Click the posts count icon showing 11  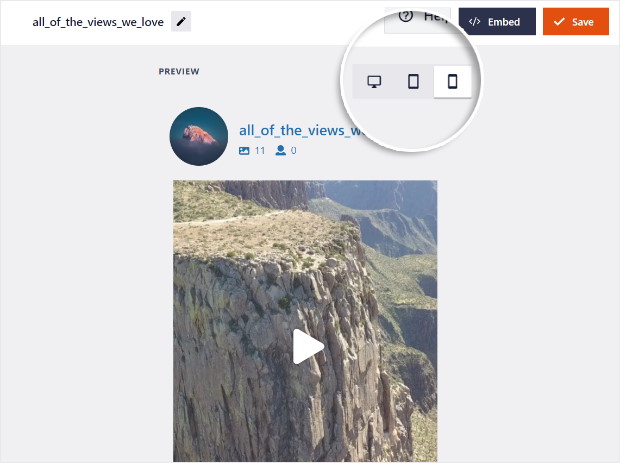tap(244, 151)
